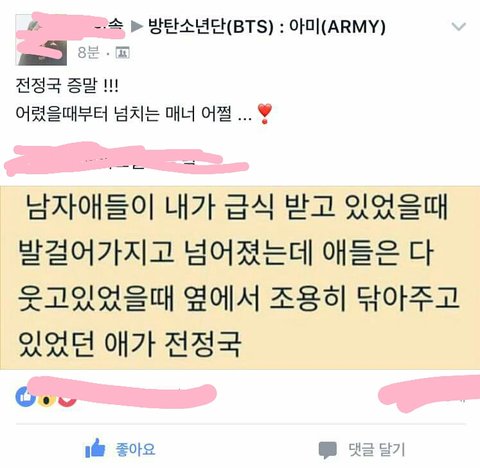The image size is (480, 468).
Task: Click the scribbled-out poster name in header
Action: [70, 27]
